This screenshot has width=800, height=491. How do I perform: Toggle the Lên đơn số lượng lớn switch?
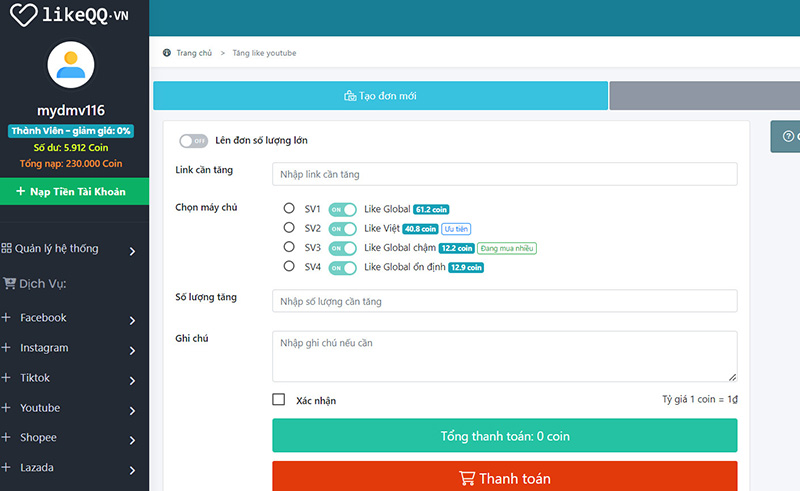click(x=193, y=141)
